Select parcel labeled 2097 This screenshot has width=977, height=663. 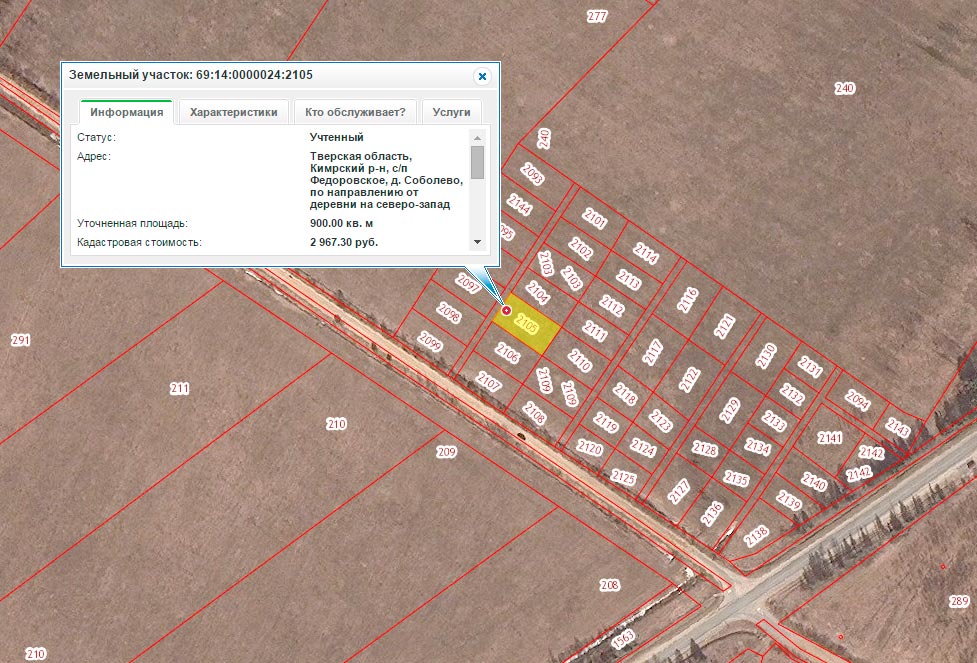click(x=467, y=284)
